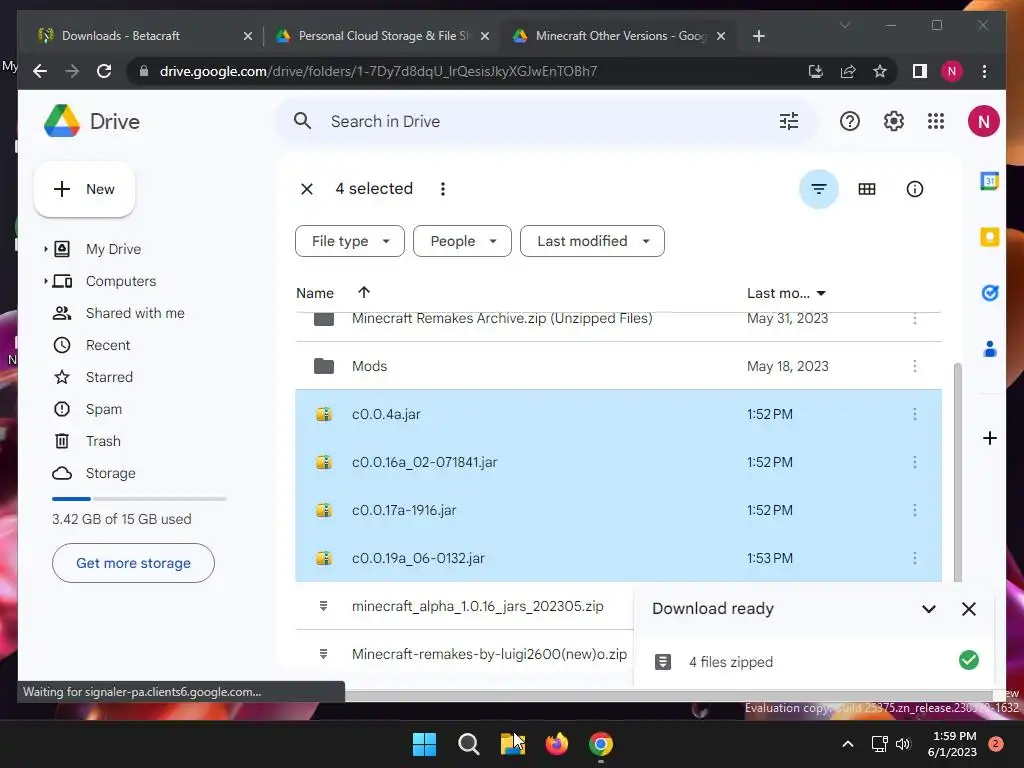Expand Computers tree arrow
This screenshot has width=1024, height=768.
pos(45,281)
